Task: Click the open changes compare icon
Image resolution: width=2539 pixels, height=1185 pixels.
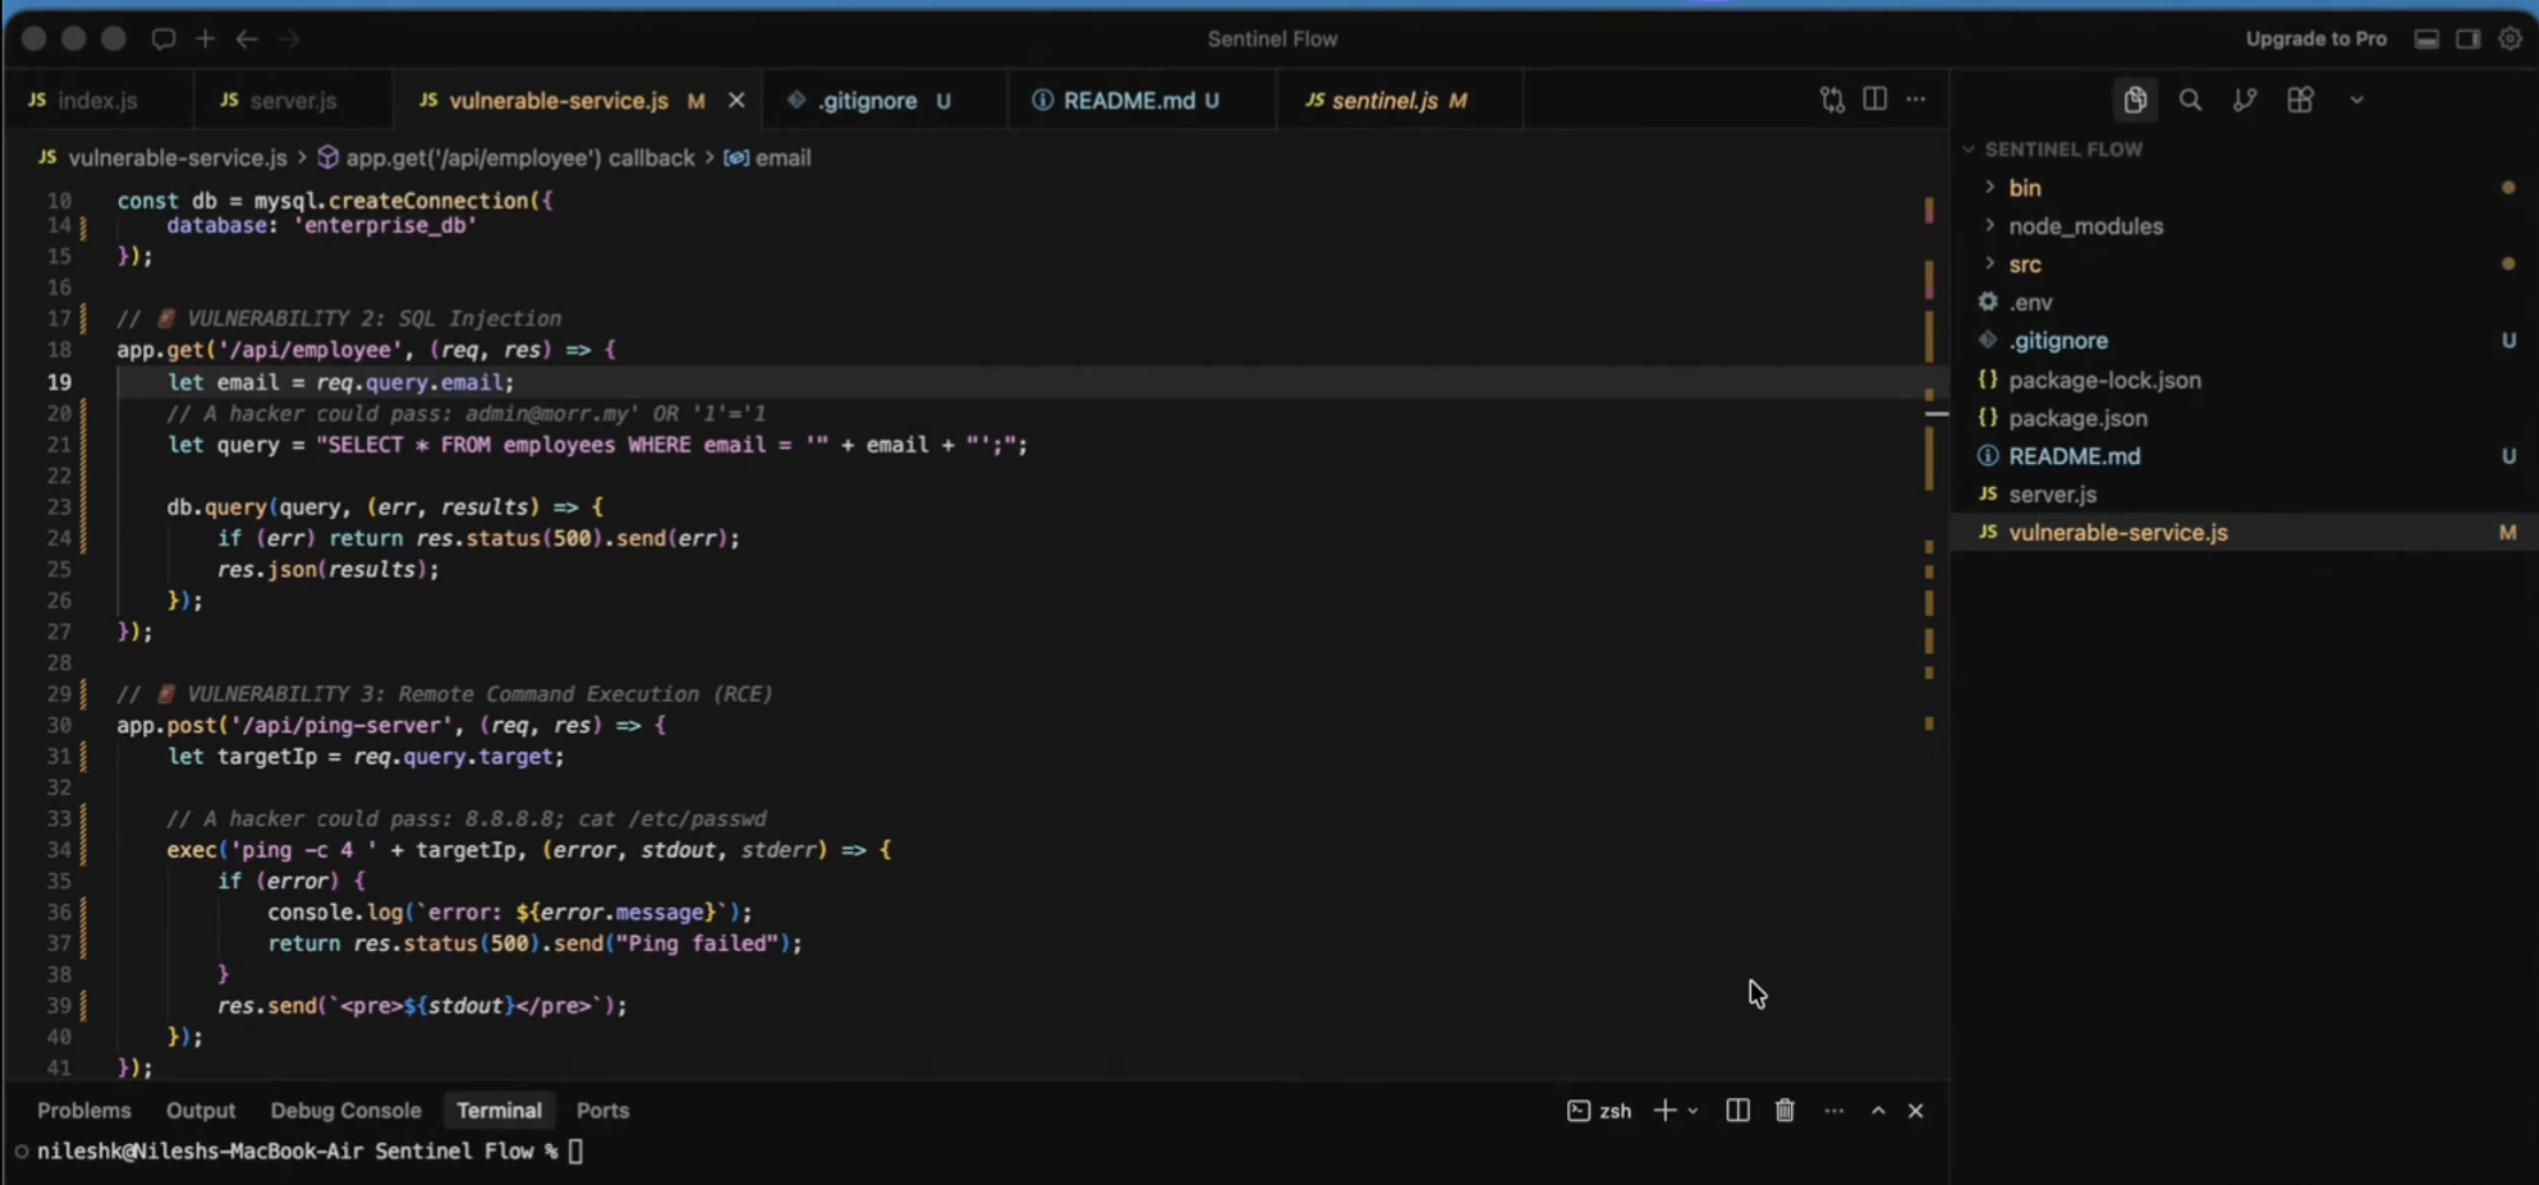Action: tap(1832, 99)
